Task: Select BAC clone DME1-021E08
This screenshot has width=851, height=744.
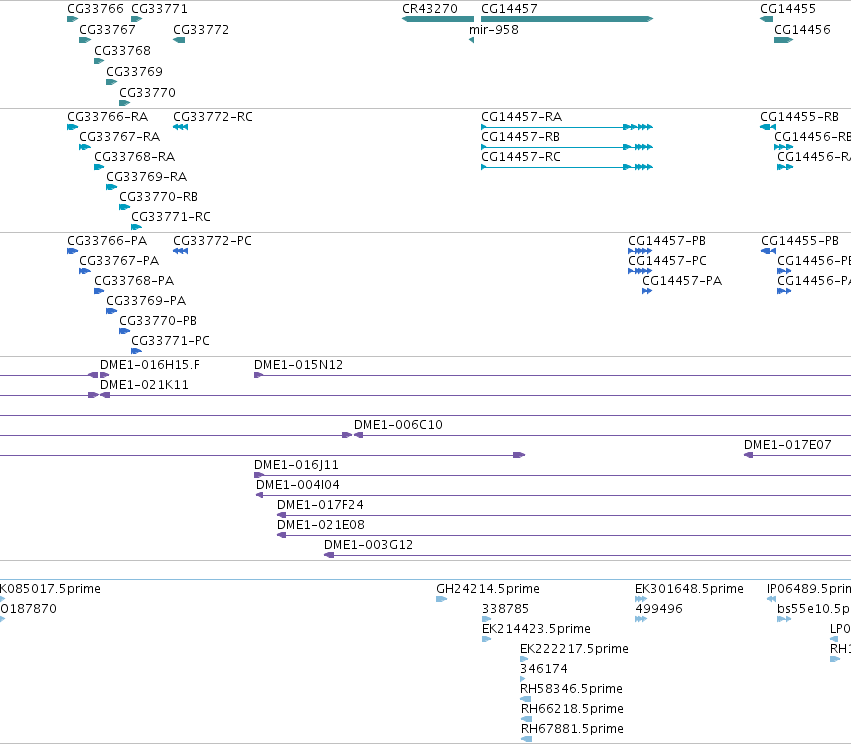Action: click(321, 525)
